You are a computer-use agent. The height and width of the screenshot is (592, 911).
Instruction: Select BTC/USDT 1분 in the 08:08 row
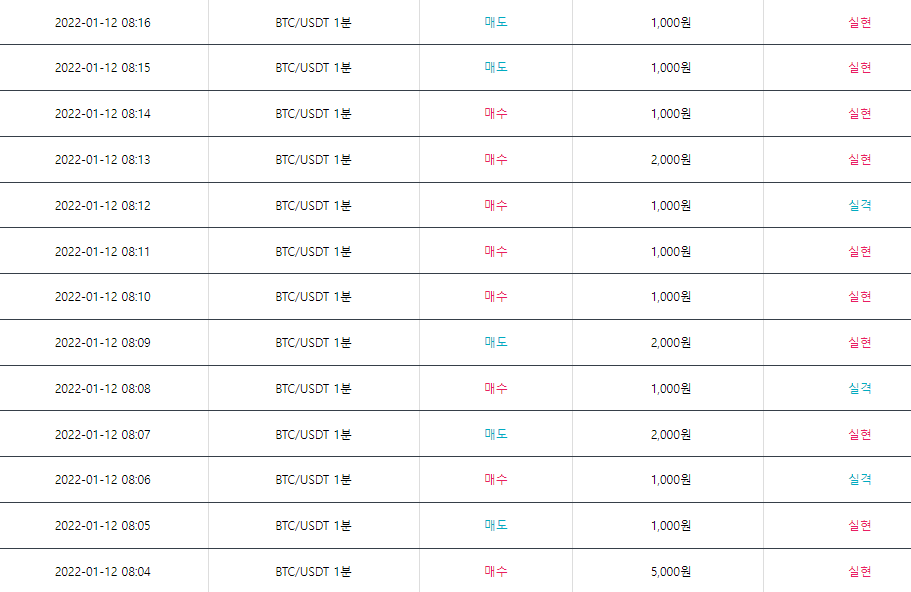coord(313,388)
